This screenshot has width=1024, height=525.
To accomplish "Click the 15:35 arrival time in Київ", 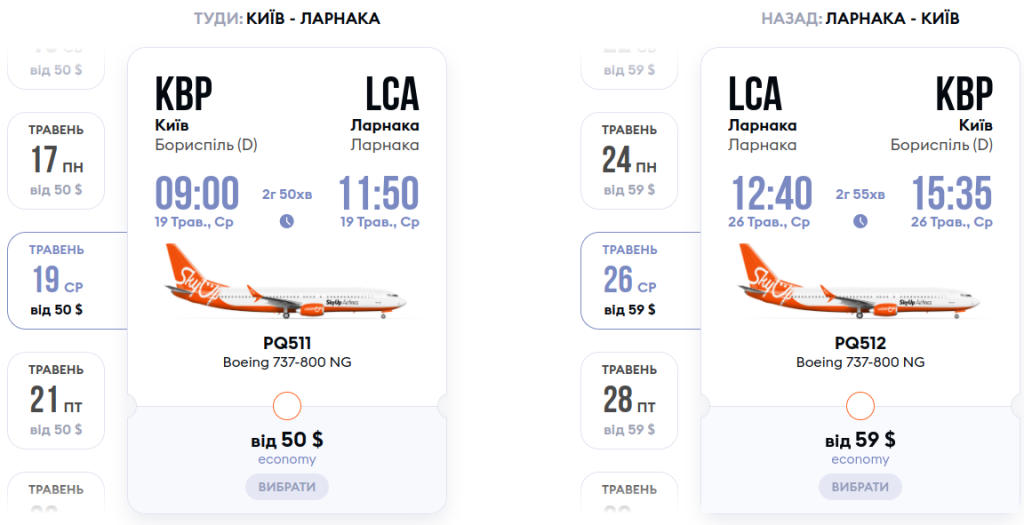I will click(x=951, y=193).
